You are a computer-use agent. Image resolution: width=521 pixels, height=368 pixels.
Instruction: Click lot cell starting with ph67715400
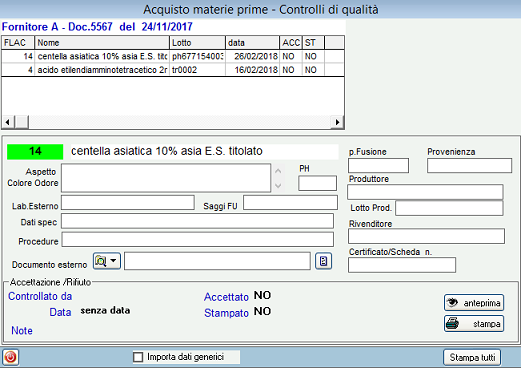coord(198,56)
